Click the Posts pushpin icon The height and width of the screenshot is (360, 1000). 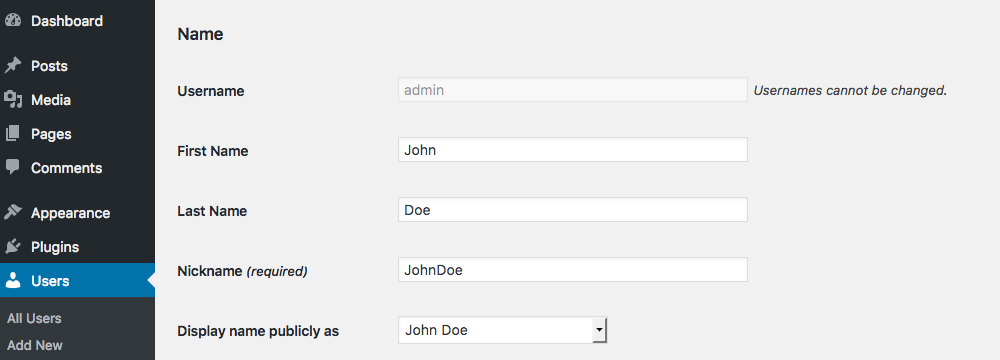point(13,66)
